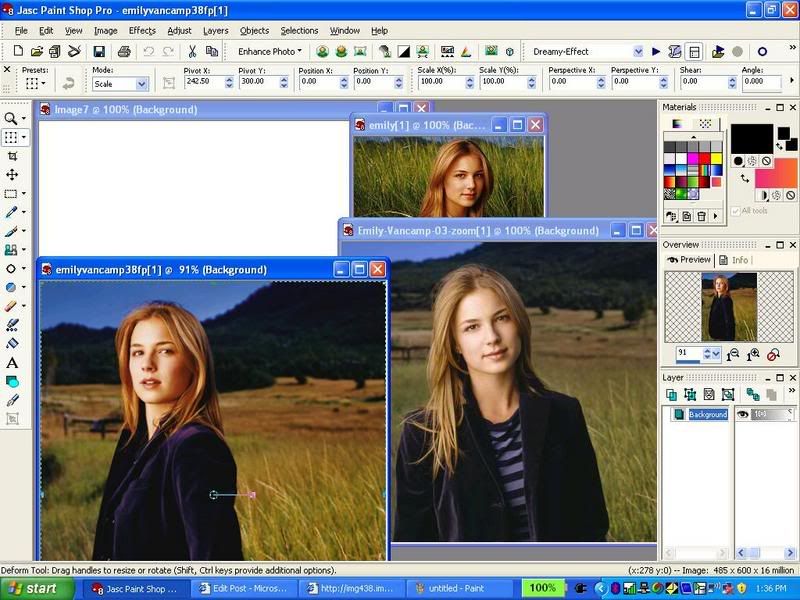Click the new file icon
Screen dimensions: 800x600
click(x=17, y=51)
